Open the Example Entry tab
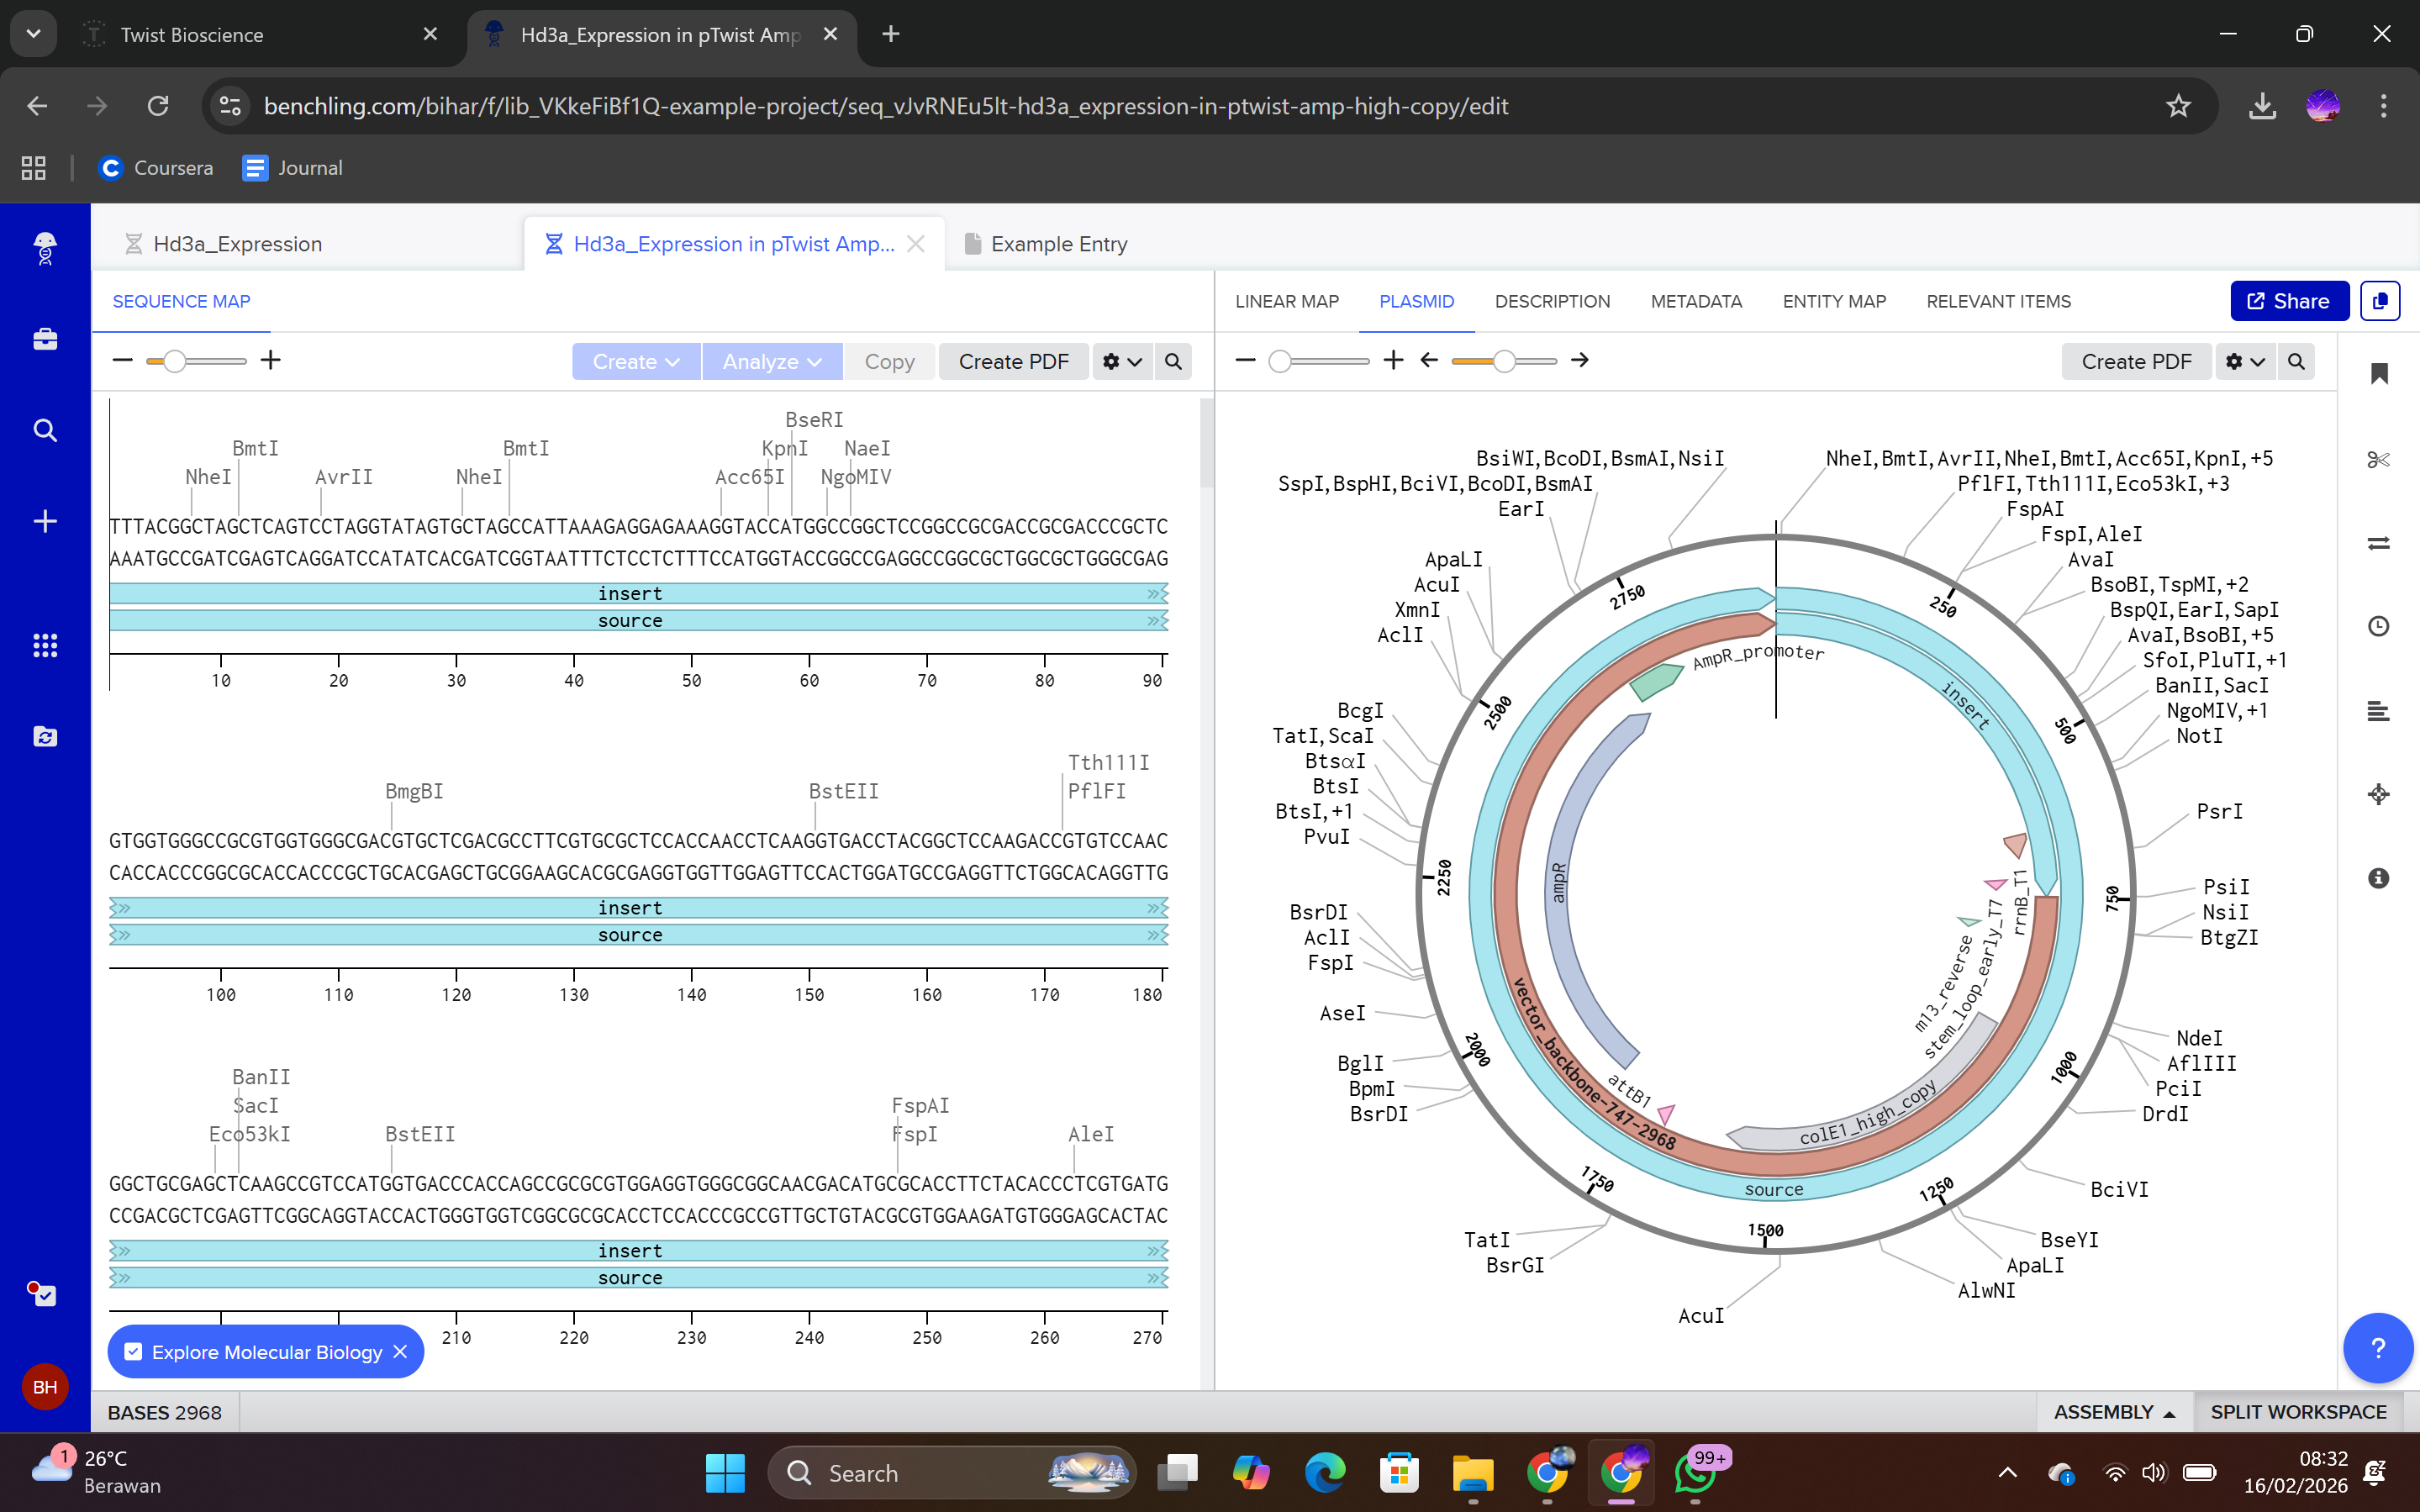 [x=1058, y=244]
